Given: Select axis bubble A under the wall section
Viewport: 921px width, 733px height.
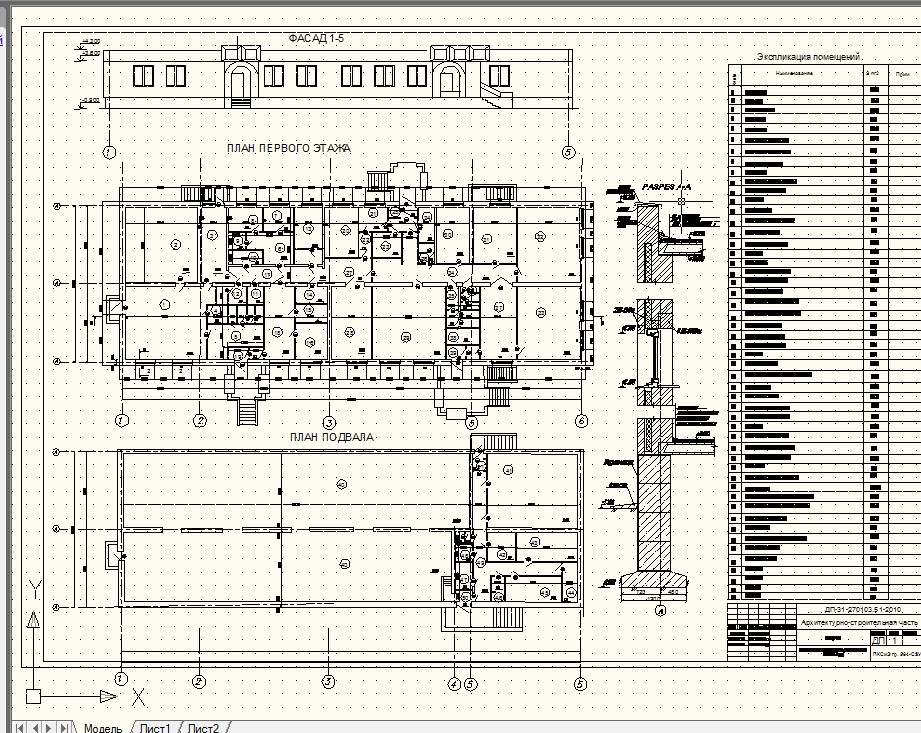Looking at the screenshot, I should (660, 611).
